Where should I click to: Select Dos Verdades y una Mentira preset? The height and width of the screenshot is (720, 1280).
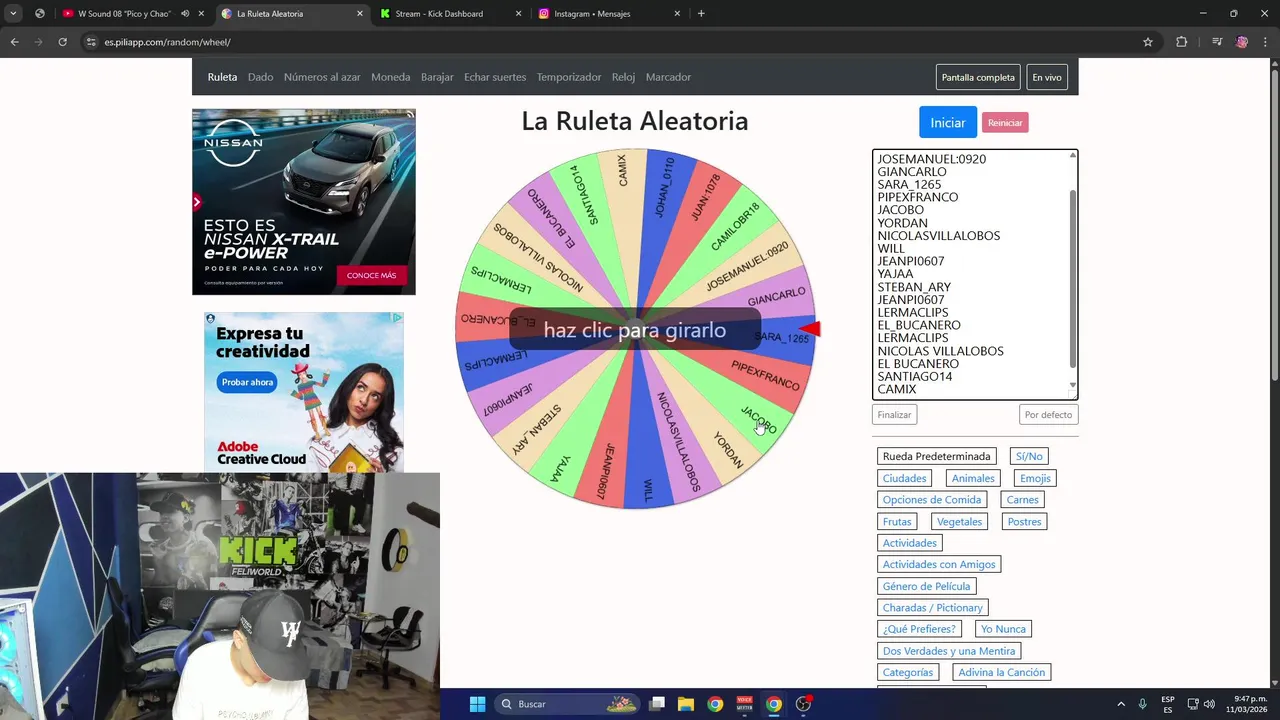[x=949, y=651]
